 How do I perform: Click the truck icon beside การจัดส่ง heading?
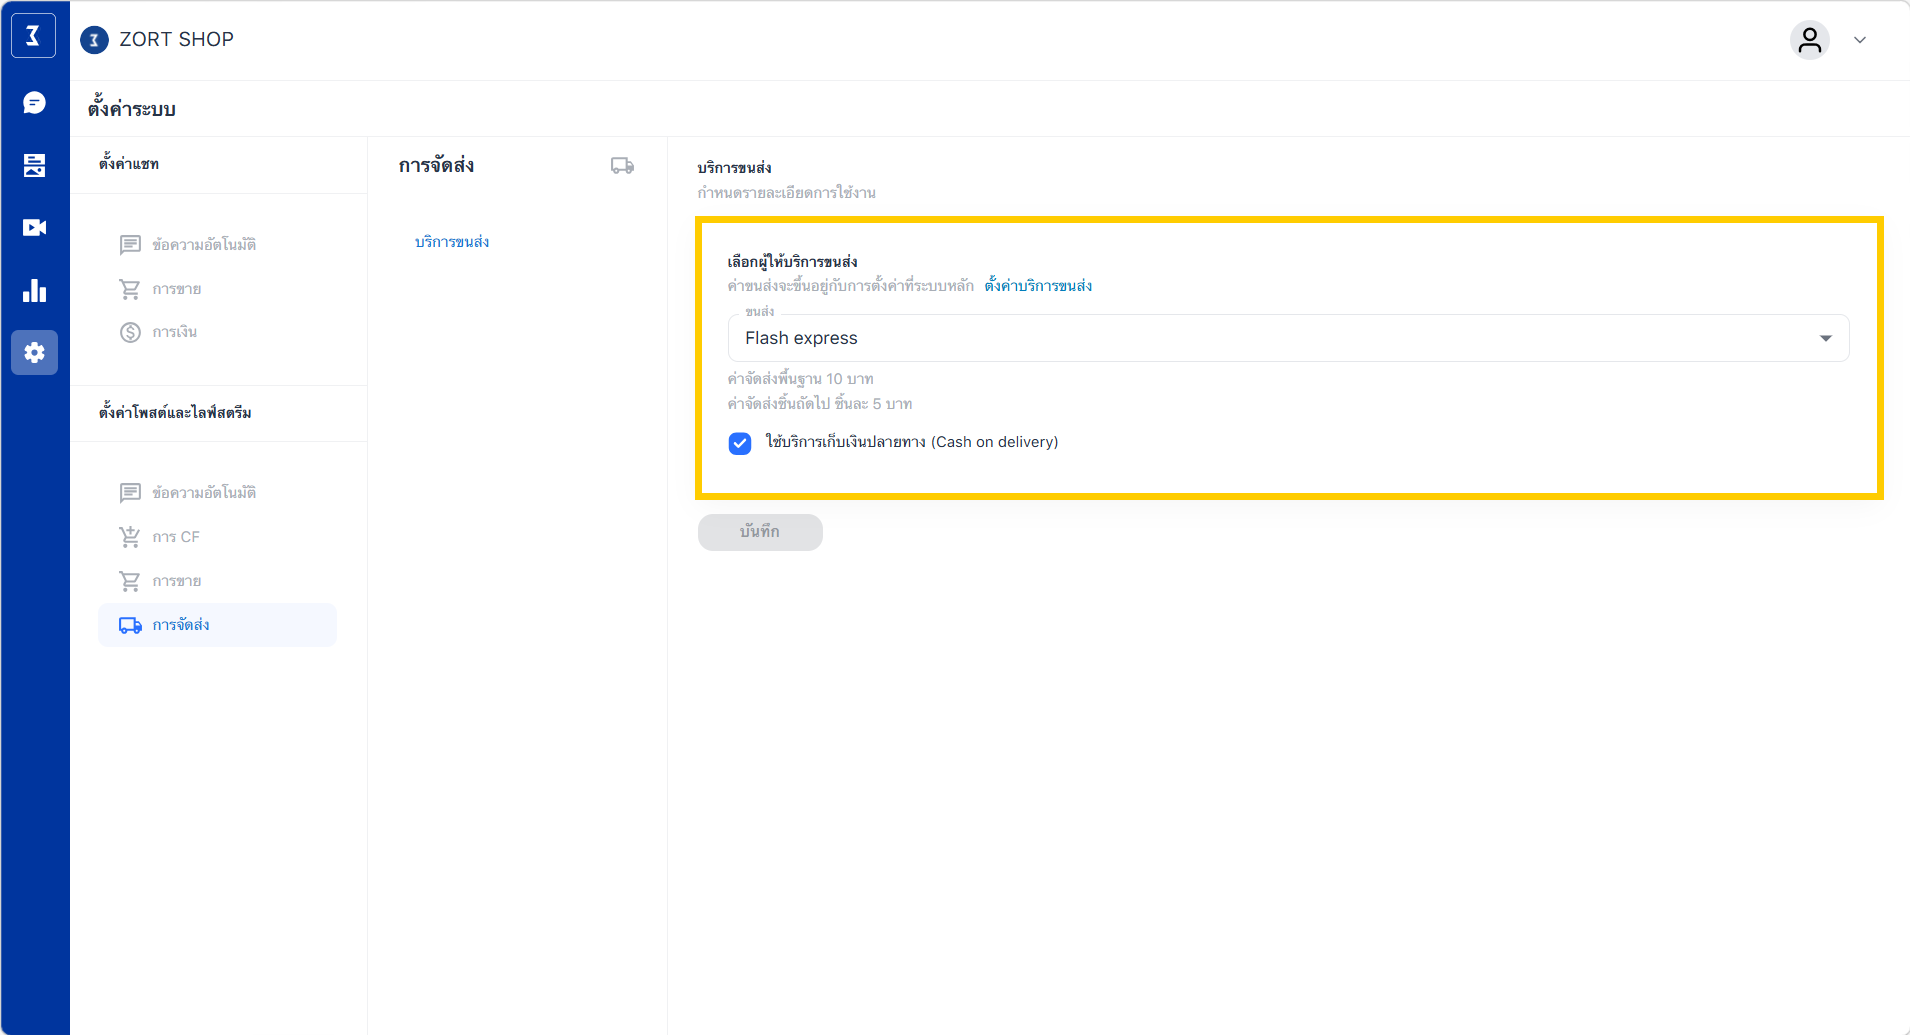tap(622, 166)
